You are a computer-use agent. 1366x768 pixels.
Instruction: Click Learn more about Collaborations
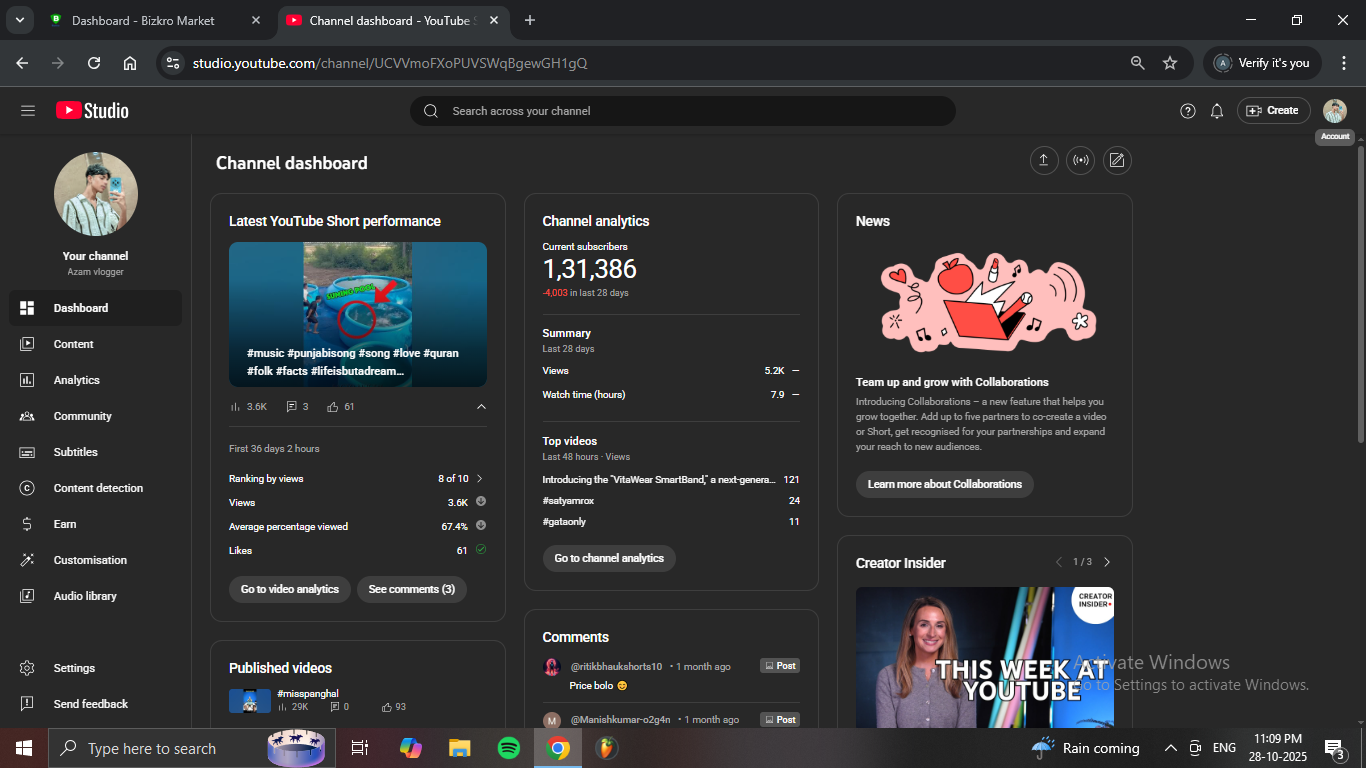[x=944, y=484]
